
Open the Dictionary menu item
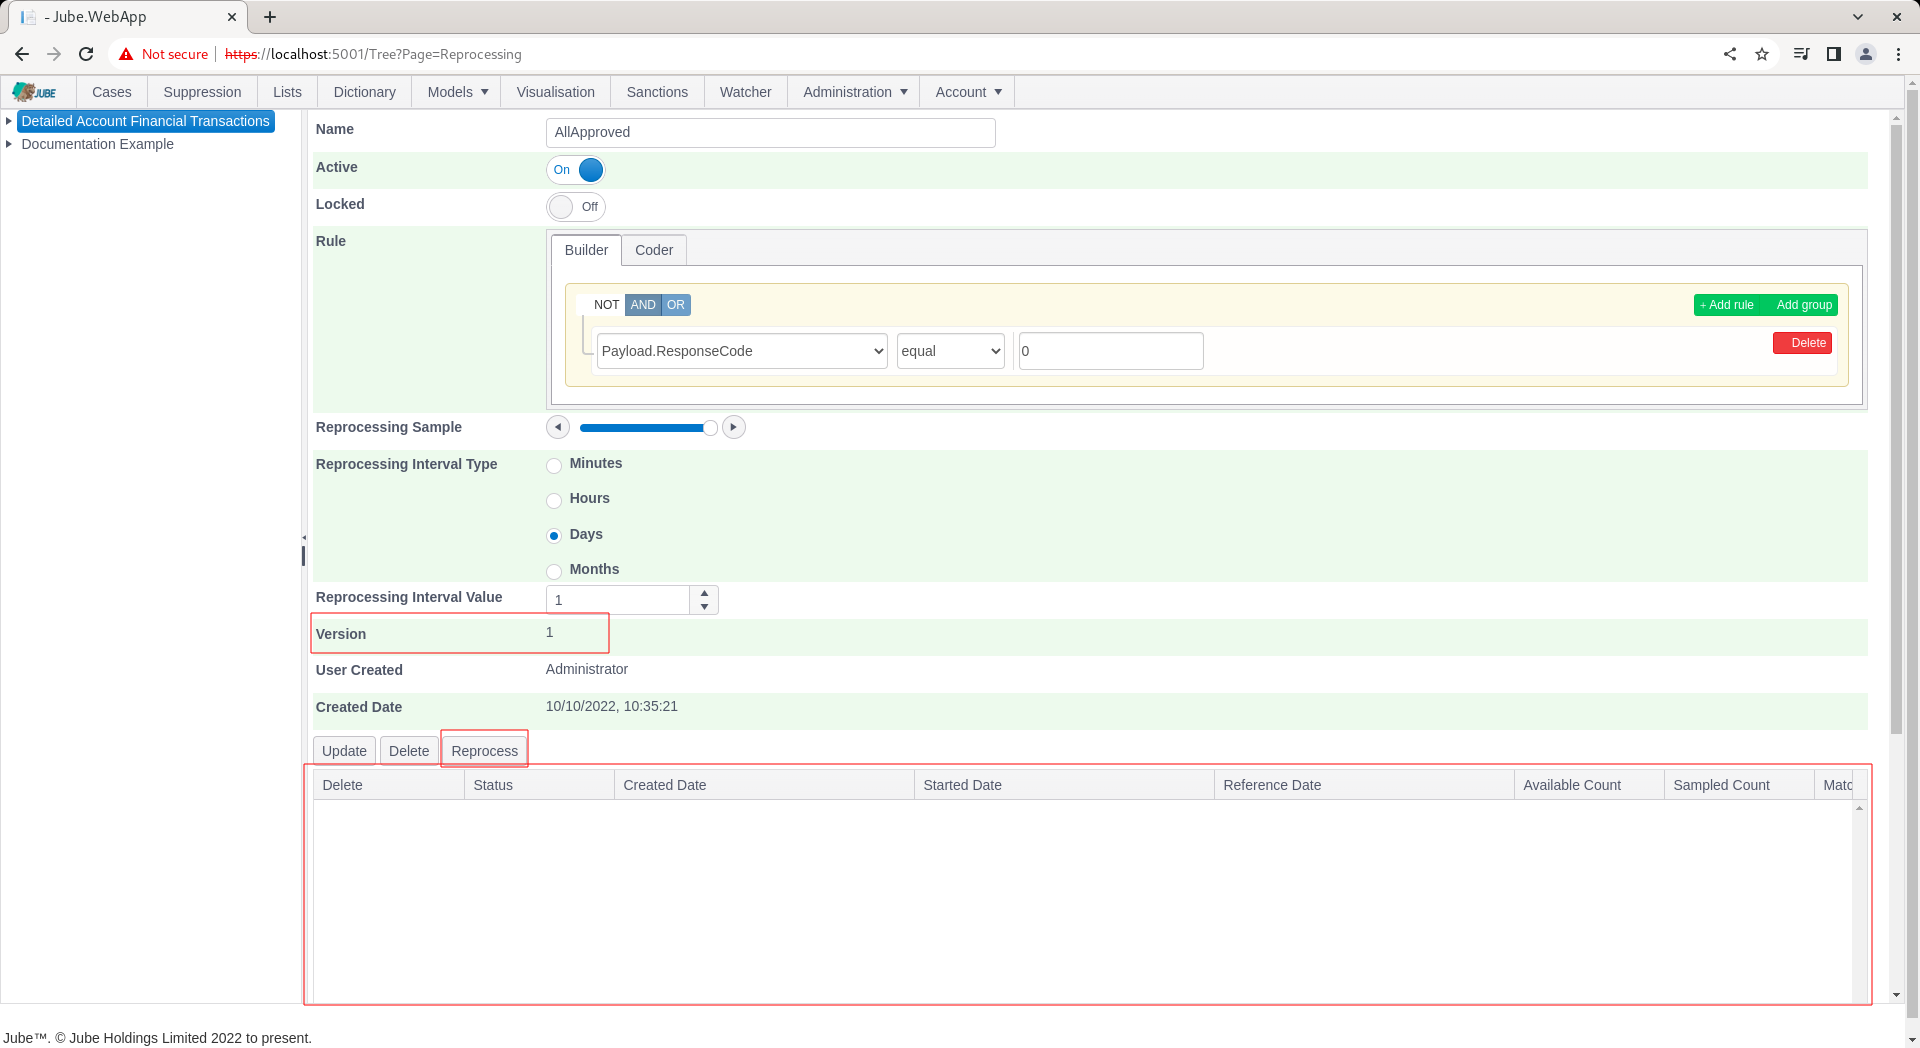[x=364, y=92]
